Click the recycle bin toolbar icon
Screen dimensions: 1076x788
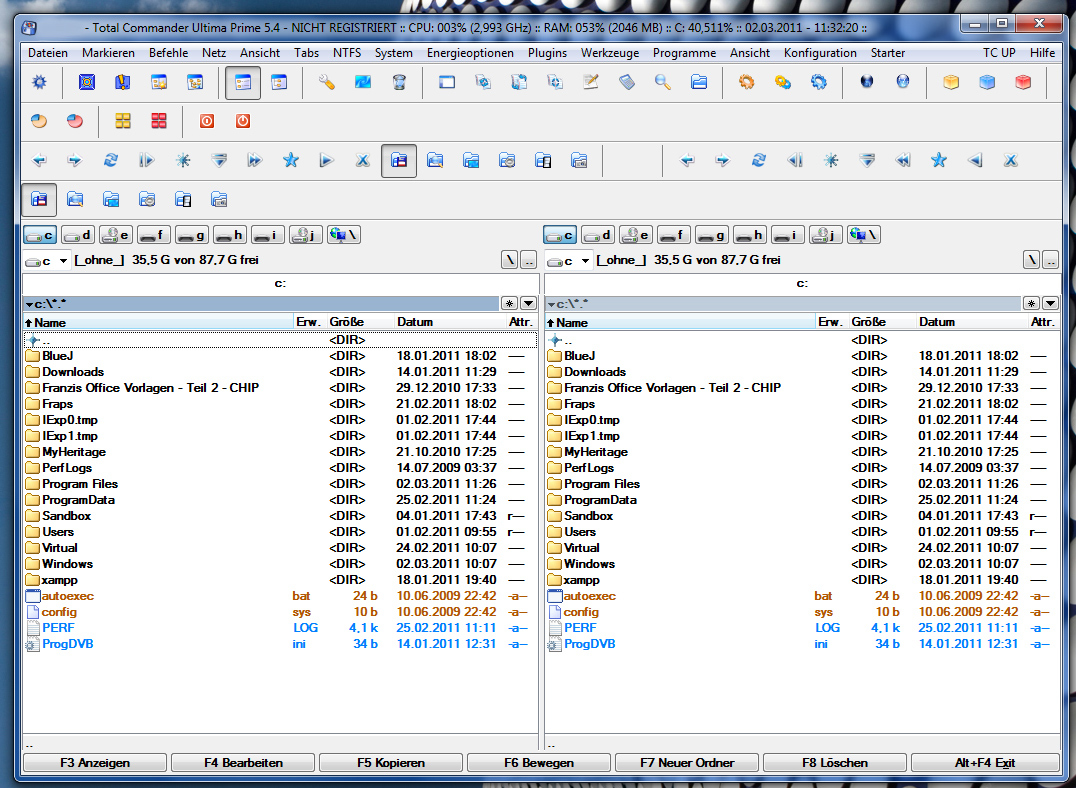399,82
